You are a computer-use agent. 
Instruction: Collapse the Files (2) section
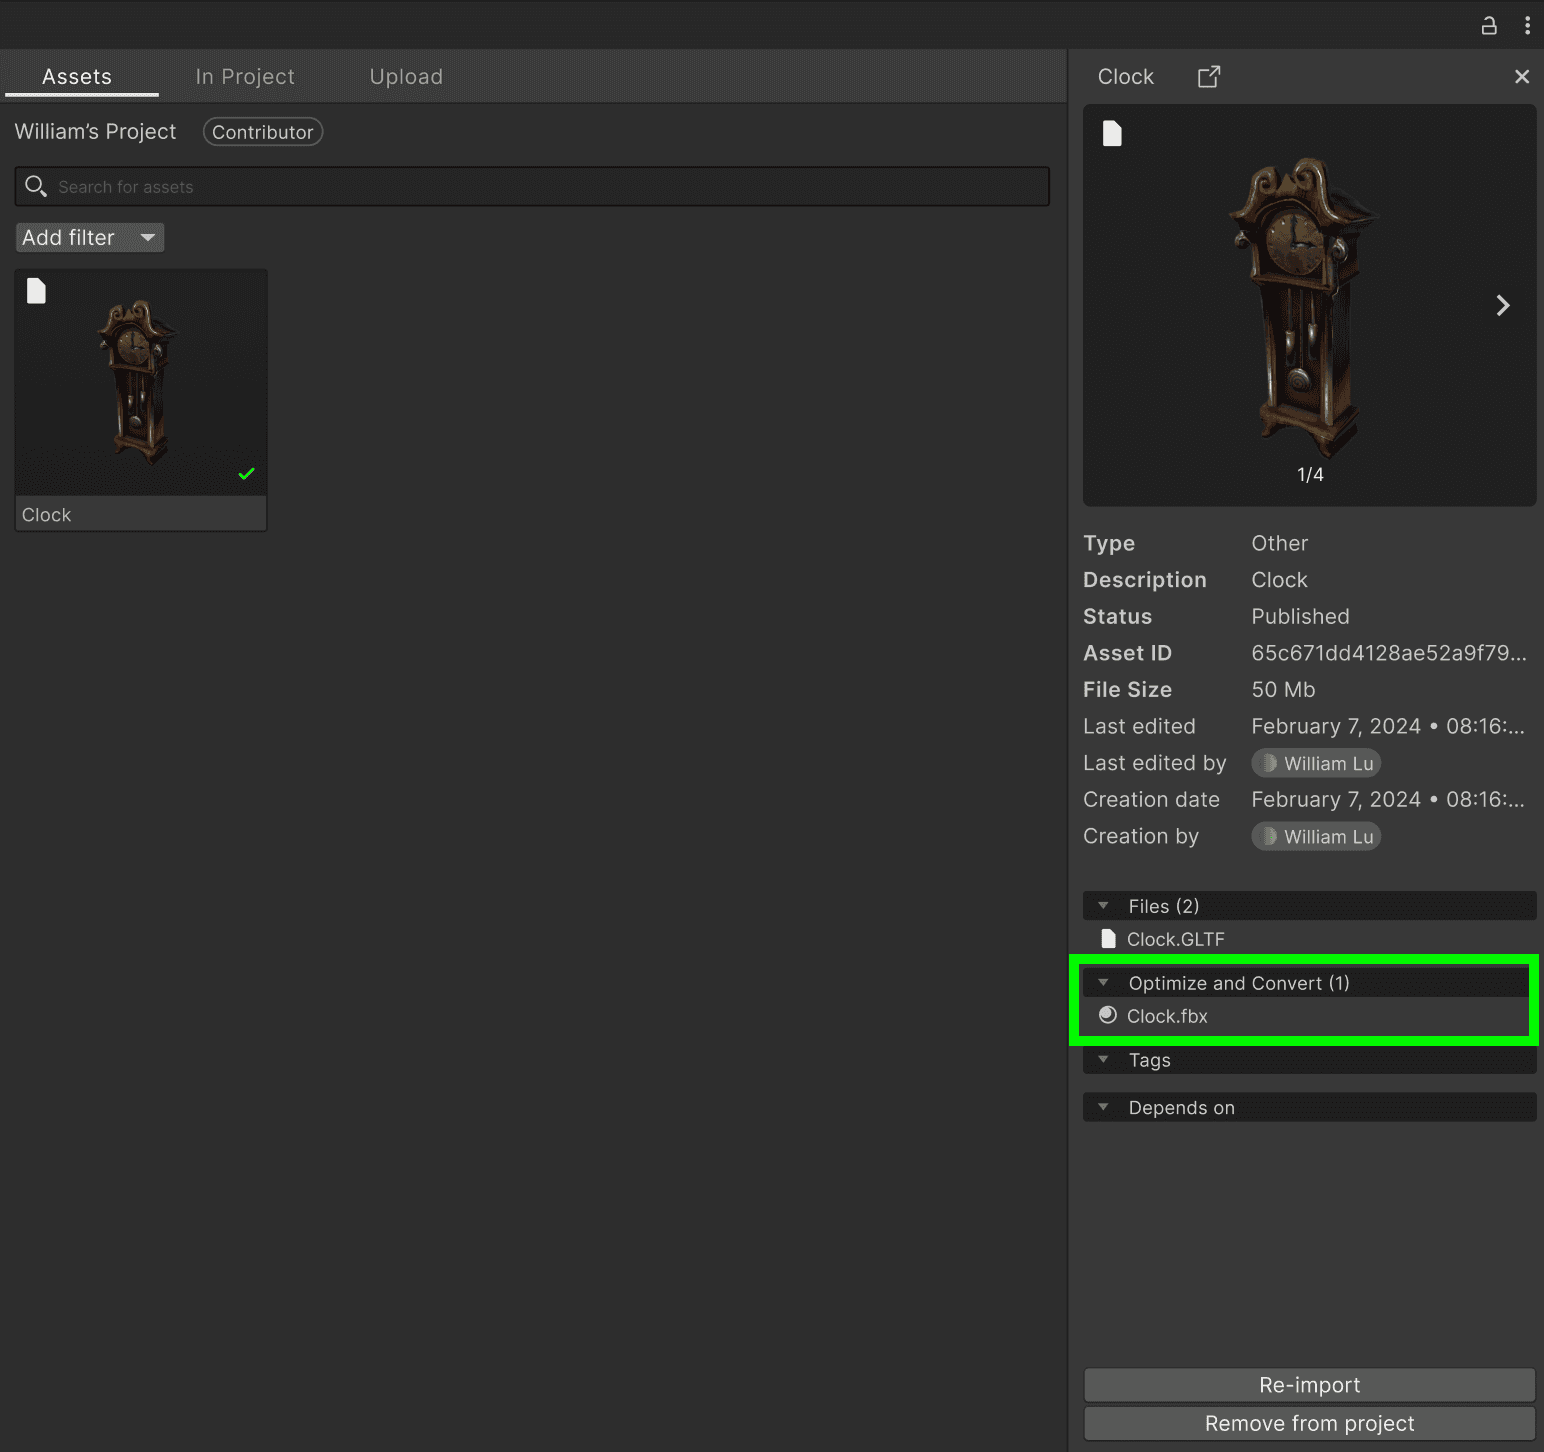(1104, 905)
